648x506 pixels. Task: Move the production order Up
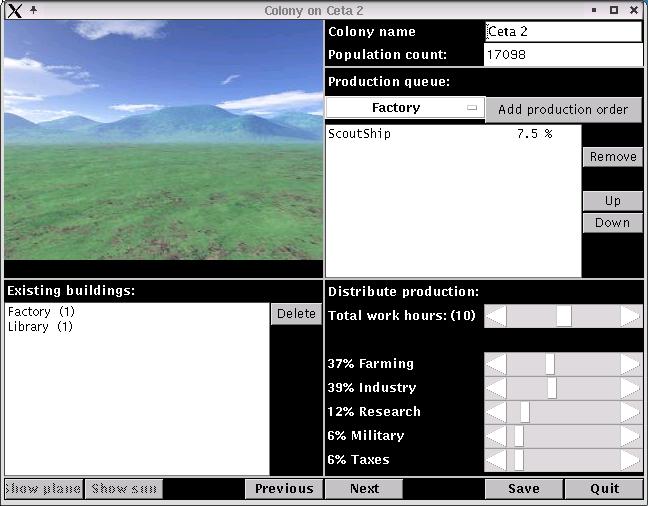click(x=612, y=201)
